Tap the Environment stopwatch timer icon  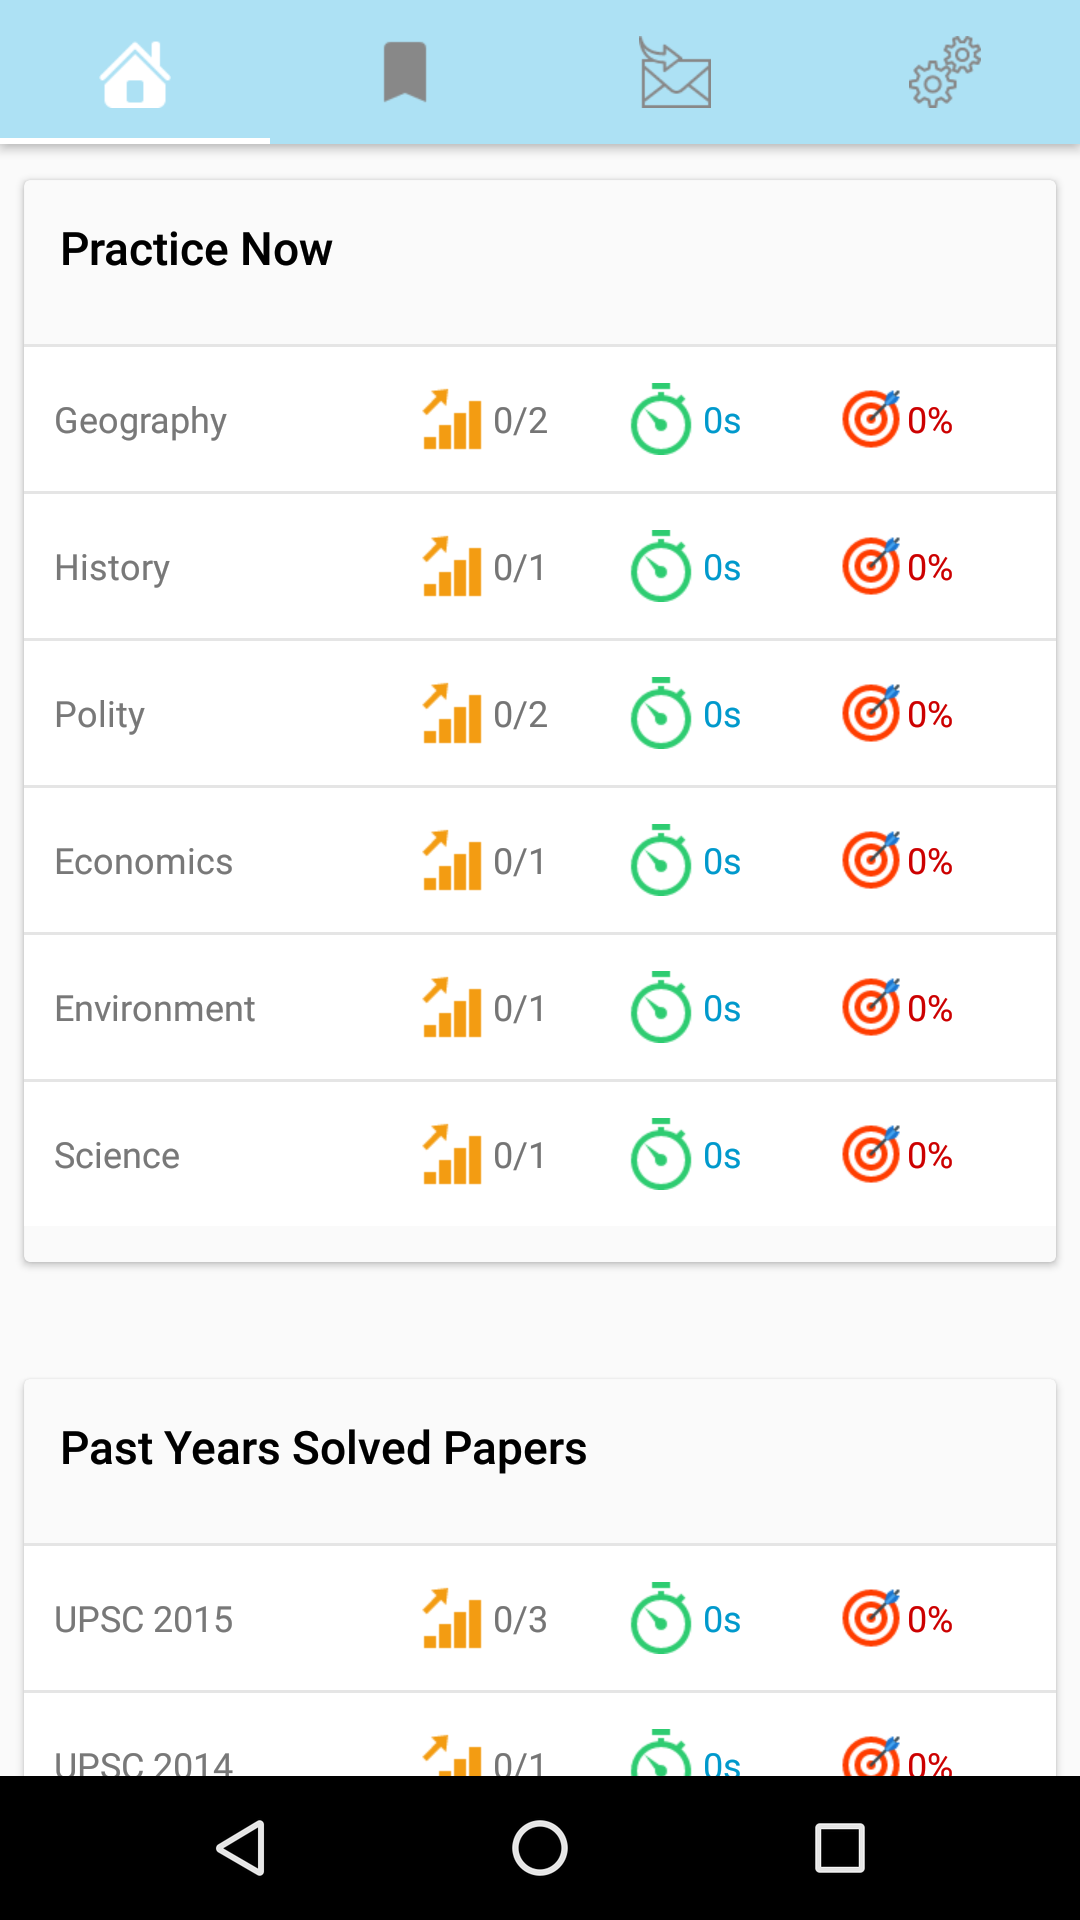660,1008
